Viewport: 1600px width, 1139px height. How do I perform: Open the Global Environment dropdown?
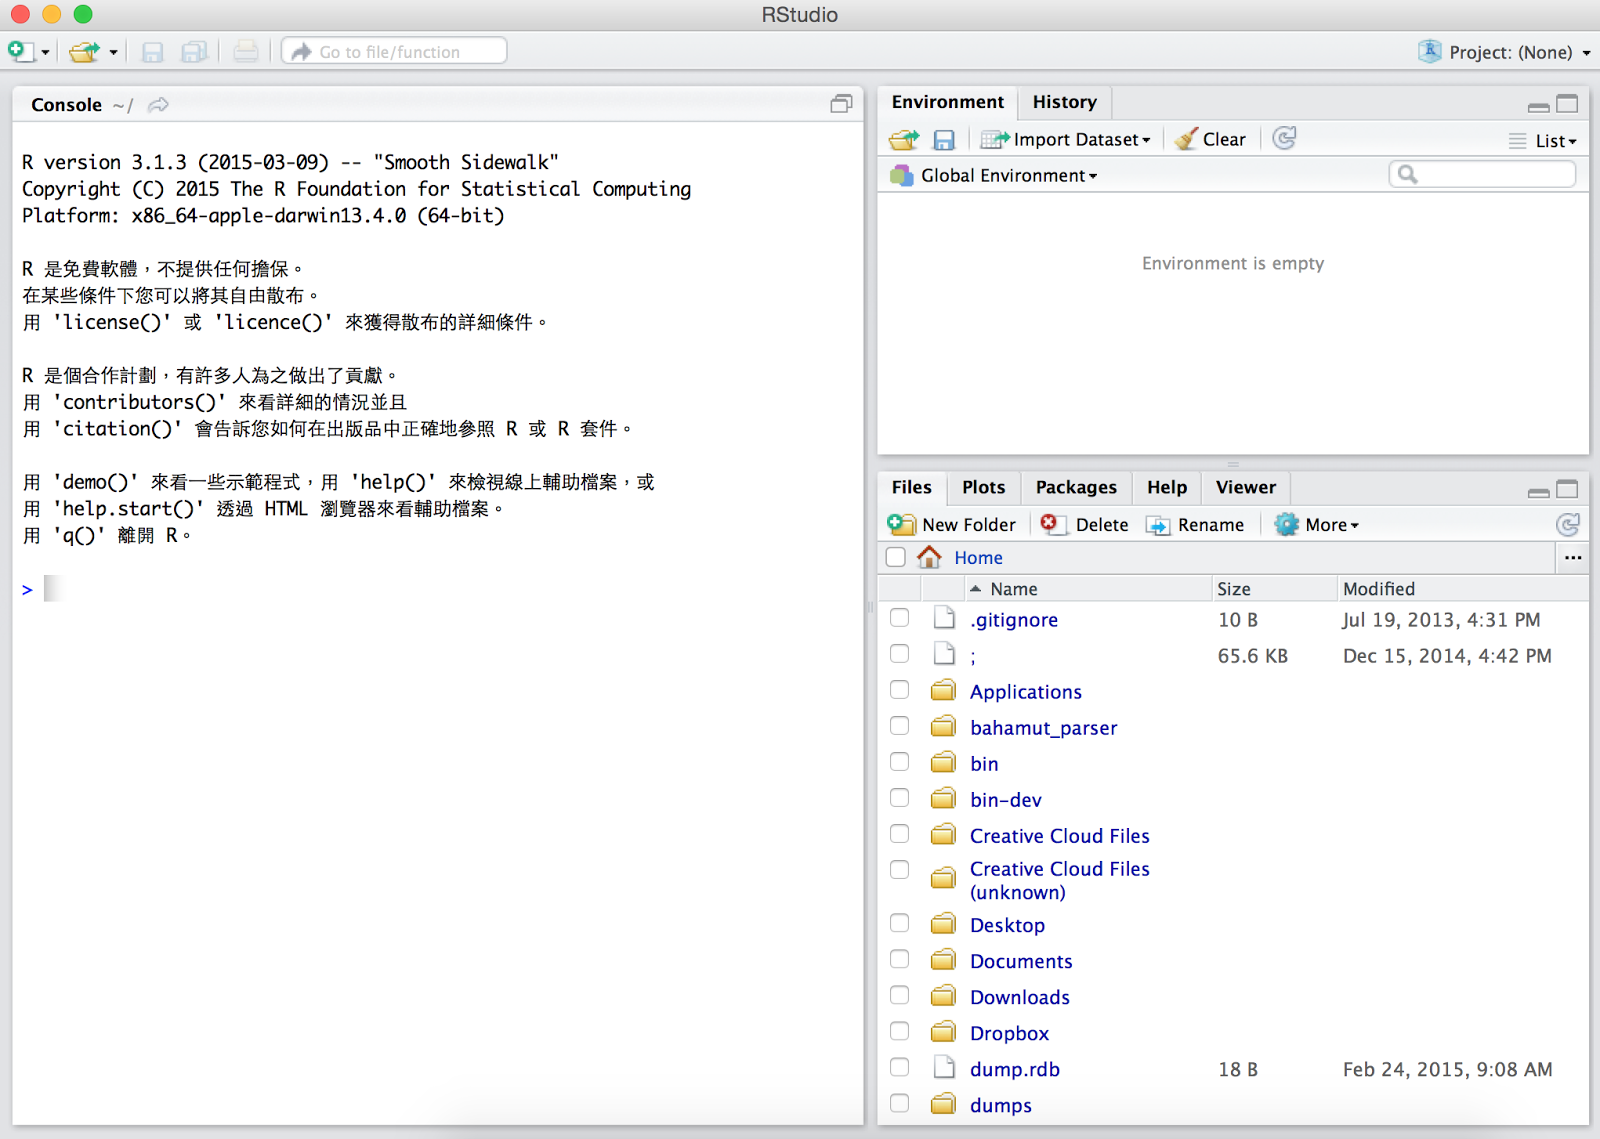[x=994, y=176]
